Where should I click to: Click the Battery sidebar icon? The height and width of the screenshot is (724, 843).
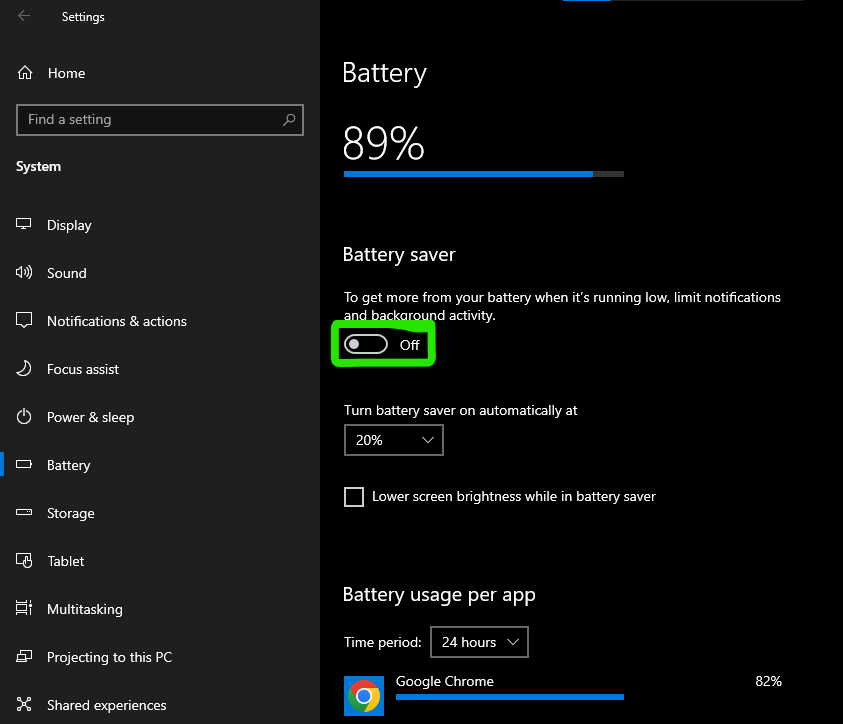coord(23,465)
